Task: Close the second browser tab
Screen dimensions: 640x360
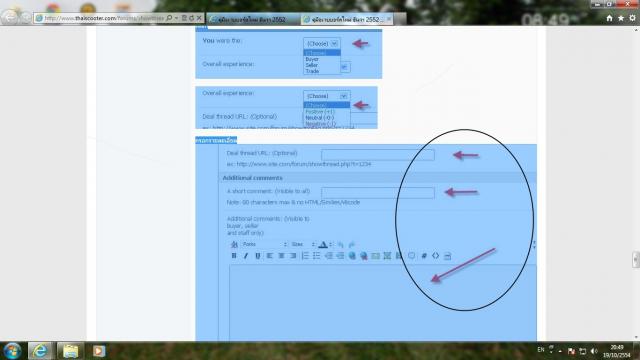Action: pos(389,19)
